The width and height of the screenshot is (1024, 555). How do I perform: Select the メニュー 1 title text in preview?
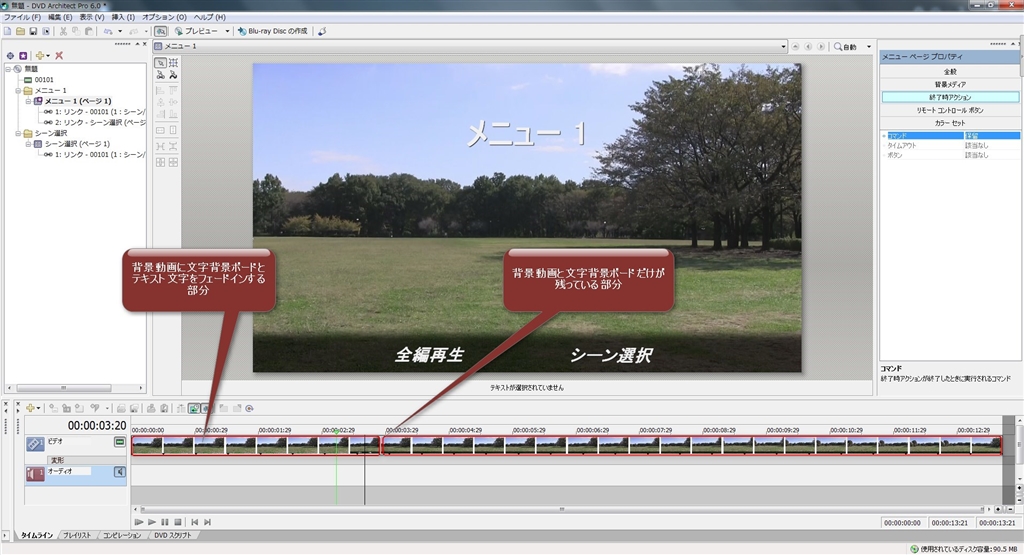[x=526, y=134]
